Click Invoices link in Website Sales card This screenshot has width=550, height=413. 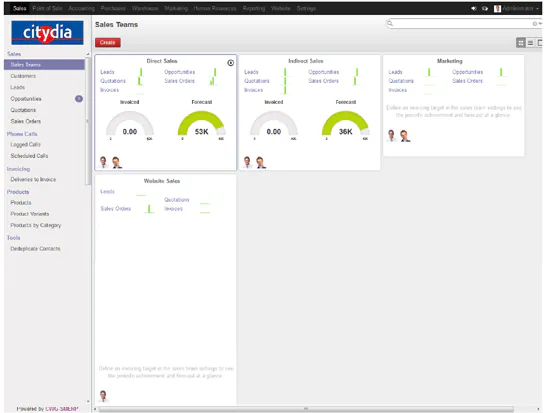click(174, 208)
